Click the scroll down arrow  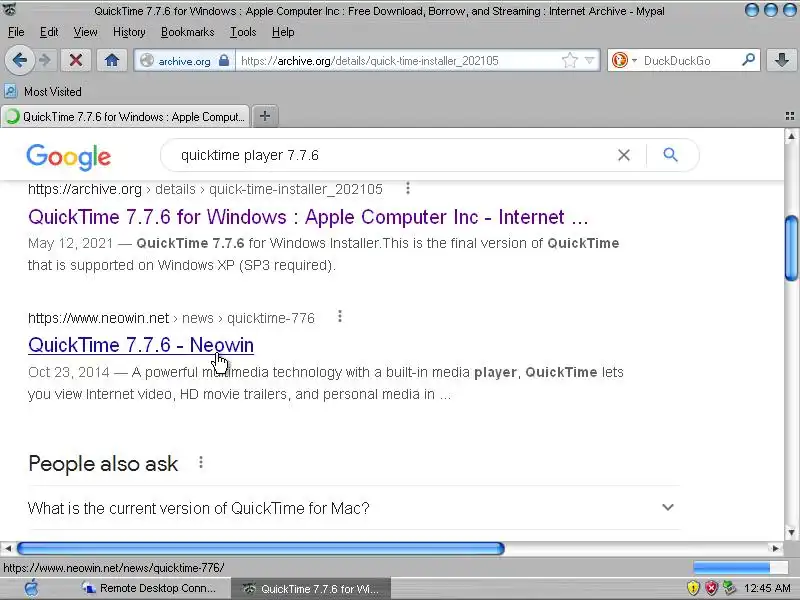[x=791, y=533]
